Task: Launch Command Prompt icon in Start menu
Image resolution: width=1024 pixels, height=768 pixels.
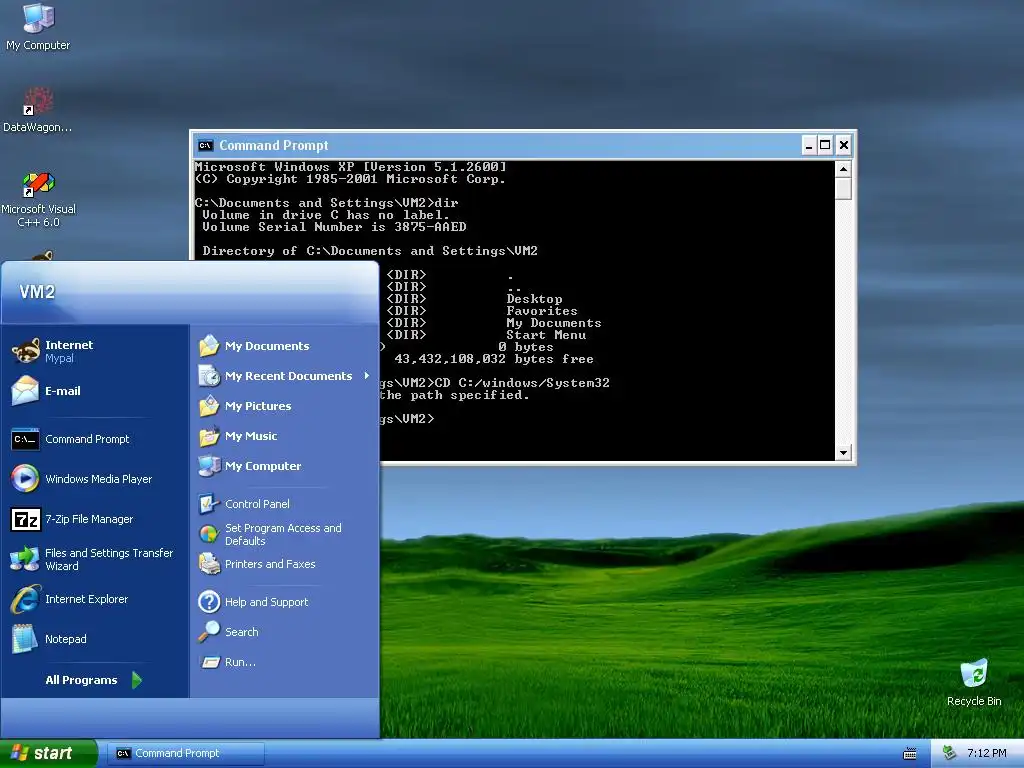Action: pyautogui.click(x=25, y=439)
